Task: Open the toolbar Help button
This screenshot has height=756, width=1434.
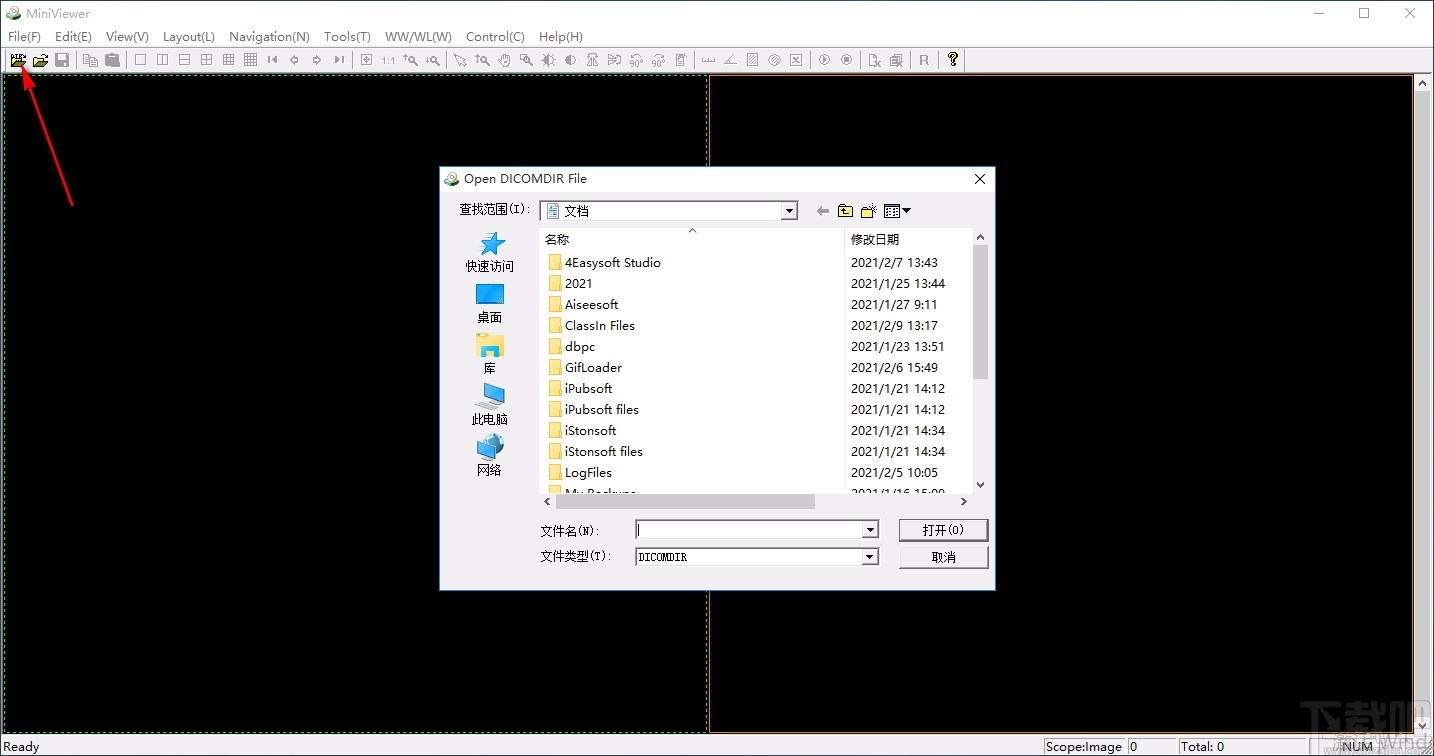Action: click(952, 60)
